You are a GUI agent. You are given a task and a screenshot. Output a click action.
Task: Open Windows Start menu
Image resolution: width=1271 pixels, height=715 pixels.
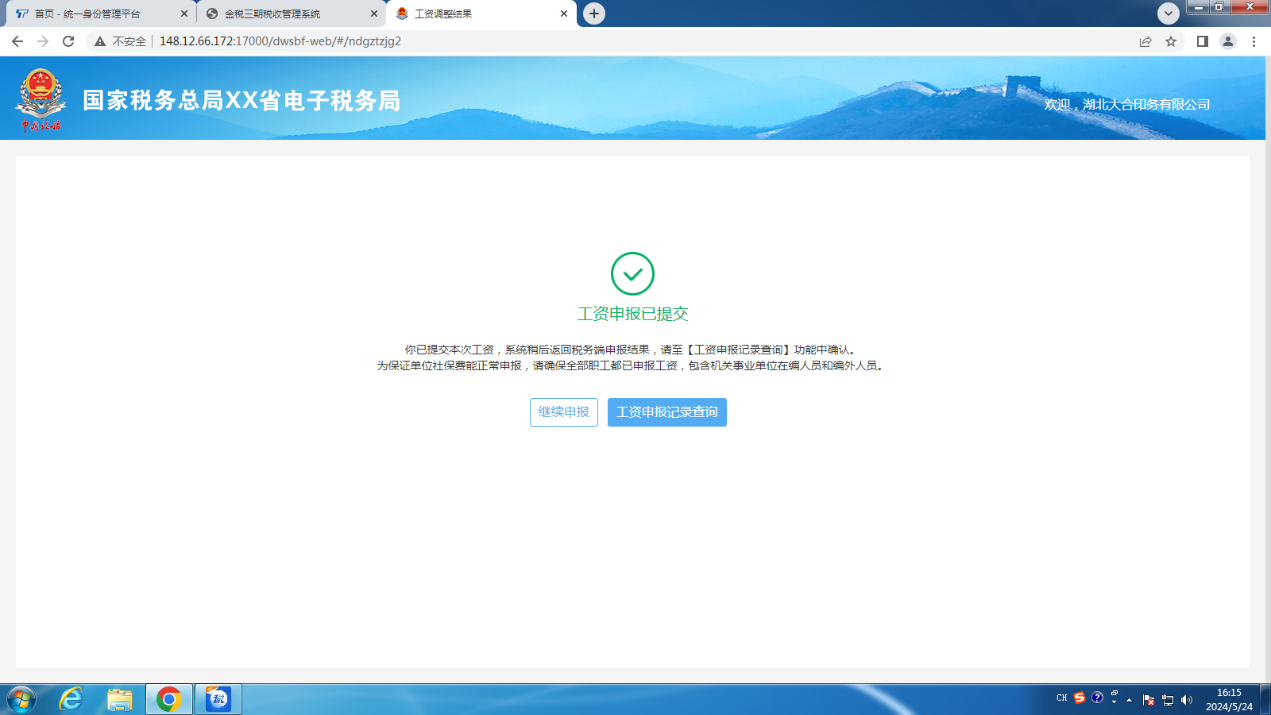21,699
